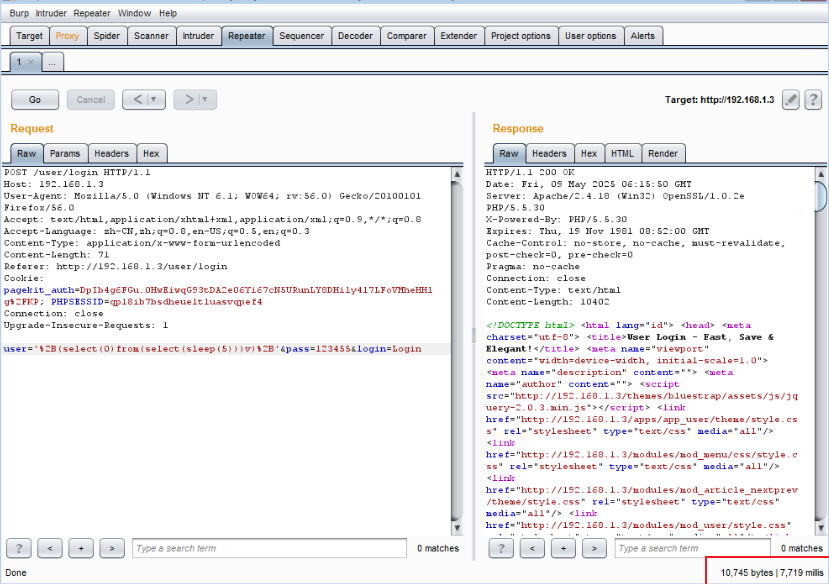Go to previous request search match
Screen dimensions: 829x584
[50, 548]
